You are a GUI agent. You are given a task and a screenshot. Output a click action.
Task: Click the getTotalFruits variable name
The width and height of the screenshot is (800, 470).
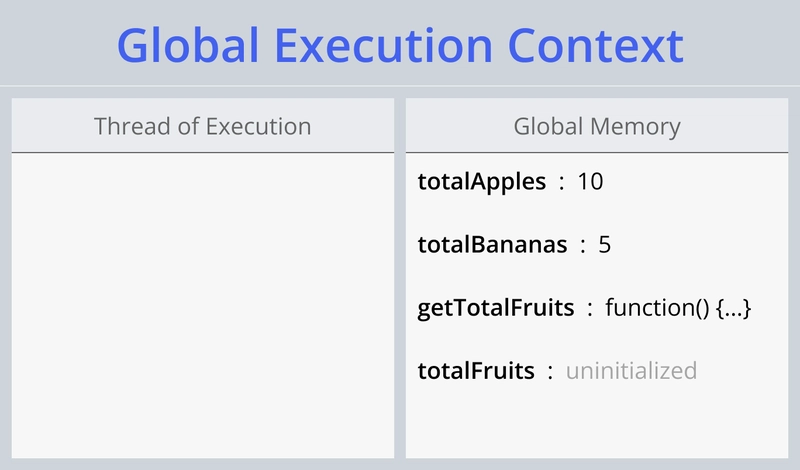coord(496,308)
